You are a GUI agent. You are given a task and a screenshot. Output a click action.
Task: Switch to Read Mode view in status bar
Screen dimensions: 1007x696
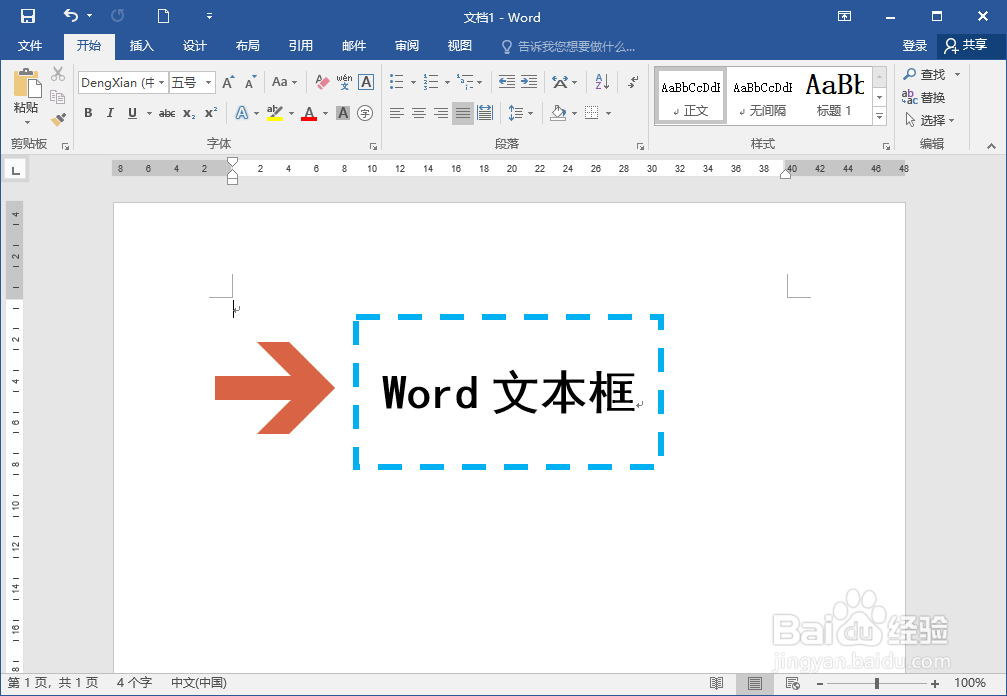(716, 683)
